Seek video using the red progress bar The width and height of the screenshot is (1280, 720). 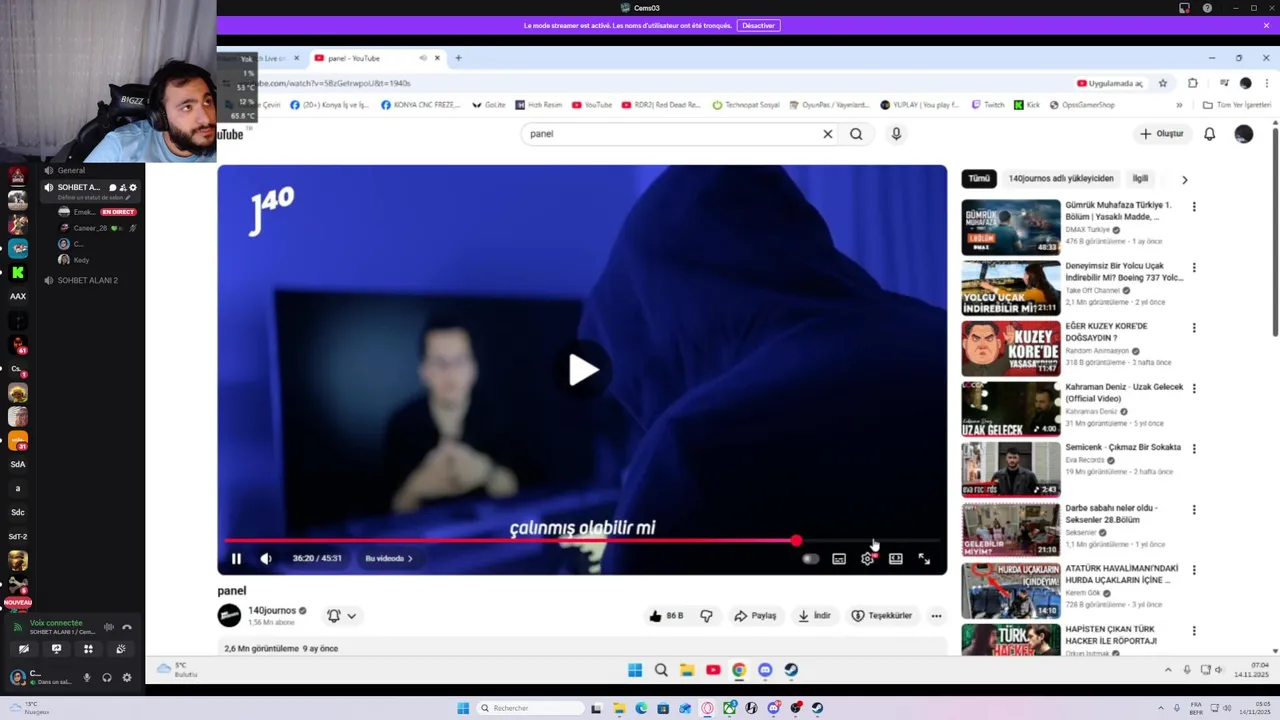click(582, 541)
